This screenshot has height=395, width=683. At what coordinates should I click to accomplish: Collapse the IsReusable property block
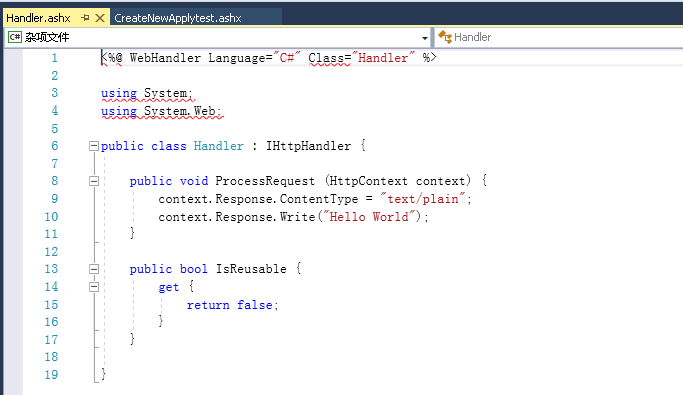click(x=94, y=269)
